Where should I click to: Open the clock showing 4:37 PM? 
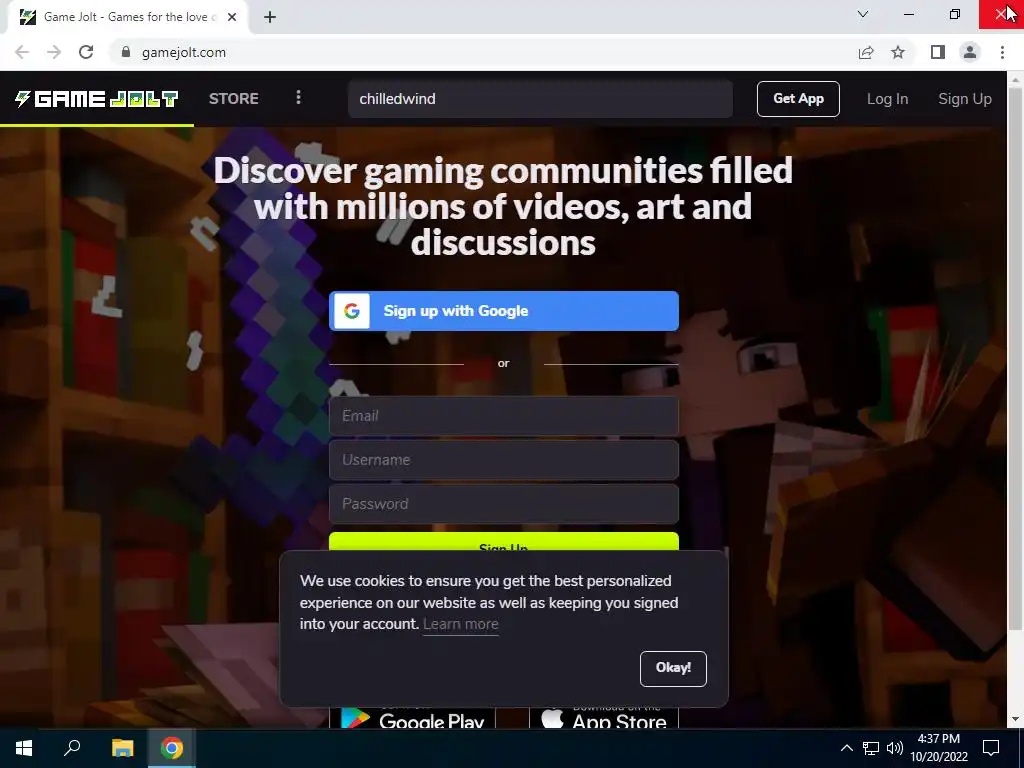click(x=938, y=748)
